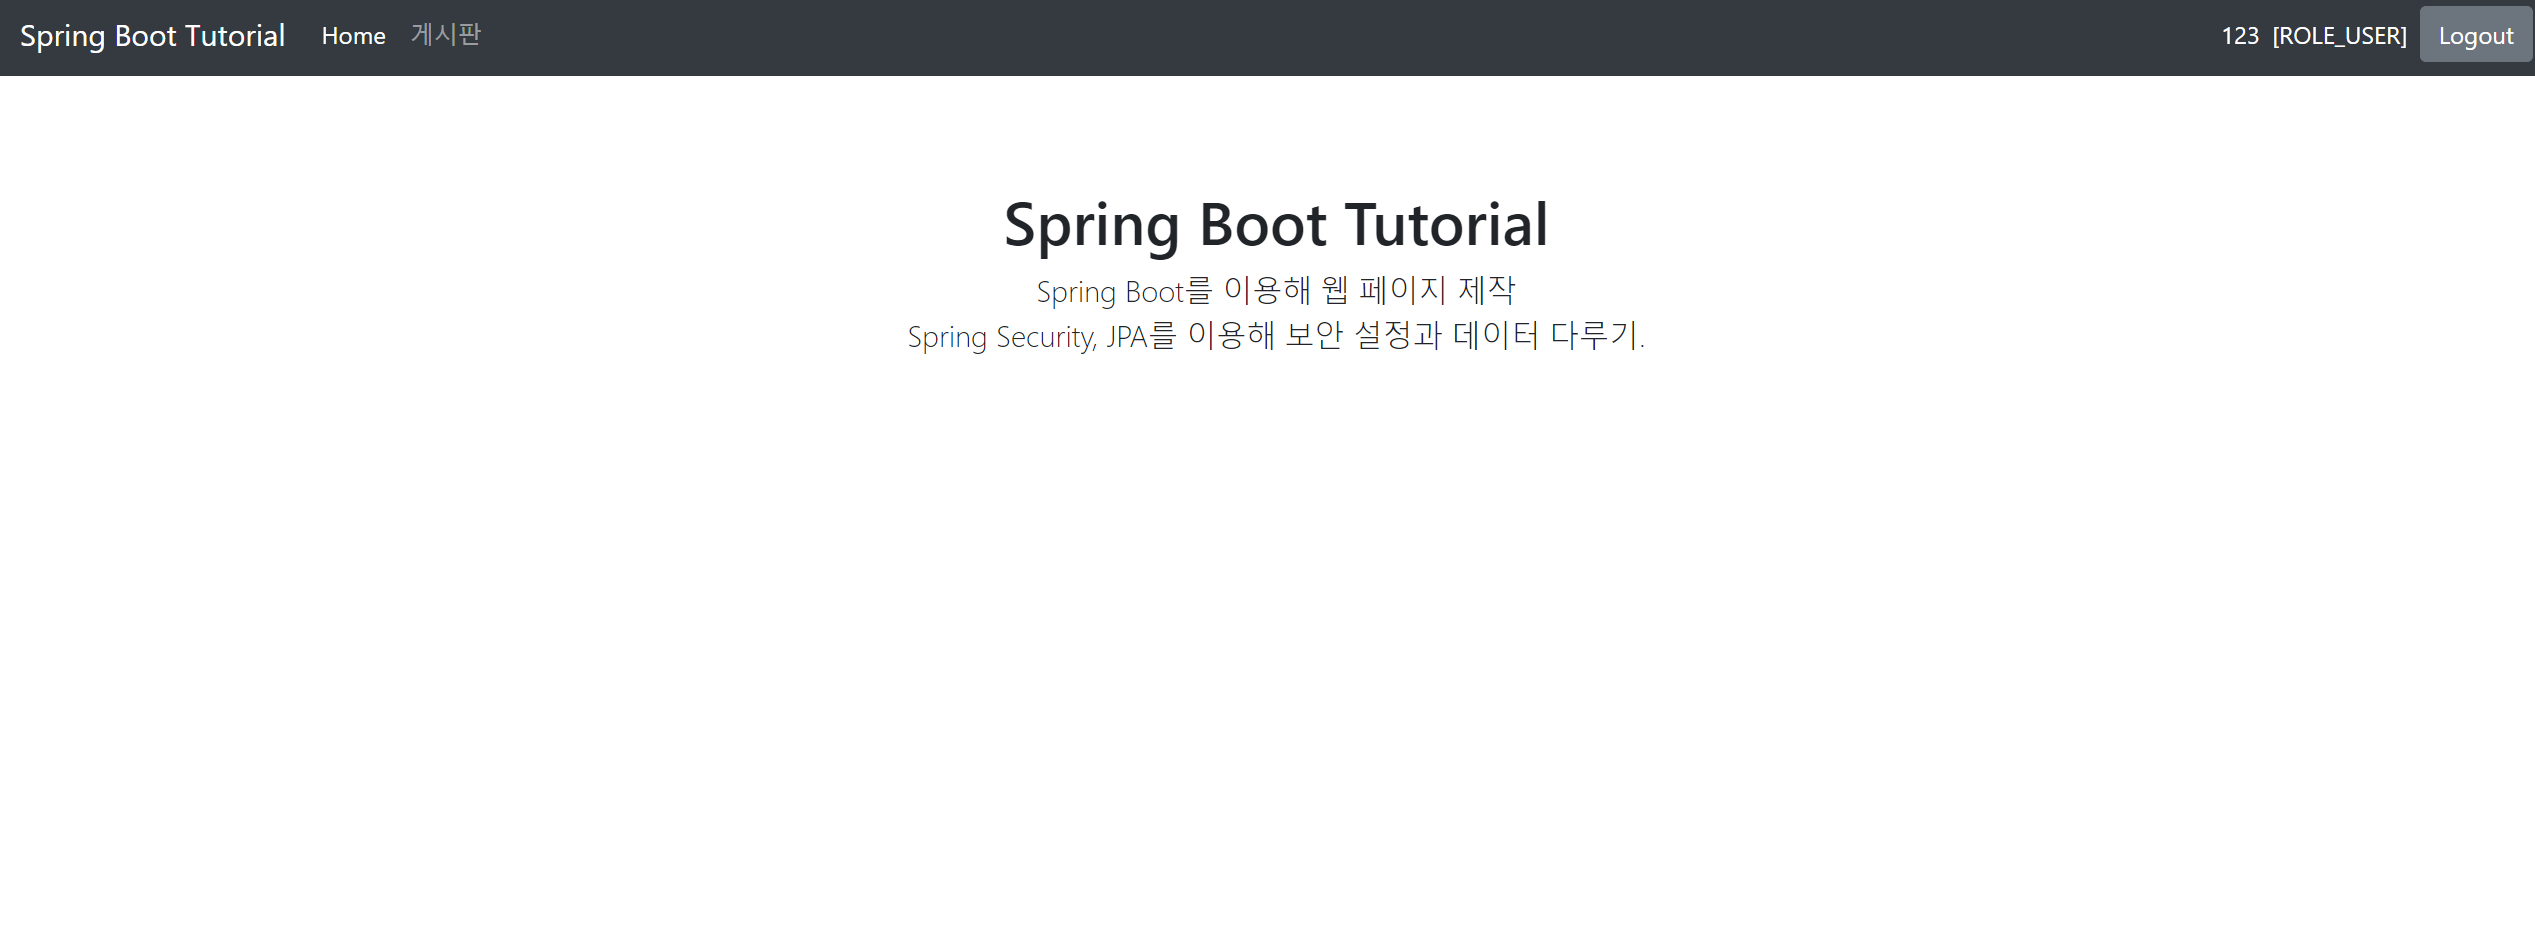The width and height of the screenshot is (2535, 942).
Task: Click the large Spring Boot Tutorial heading
Action: 1276,224
